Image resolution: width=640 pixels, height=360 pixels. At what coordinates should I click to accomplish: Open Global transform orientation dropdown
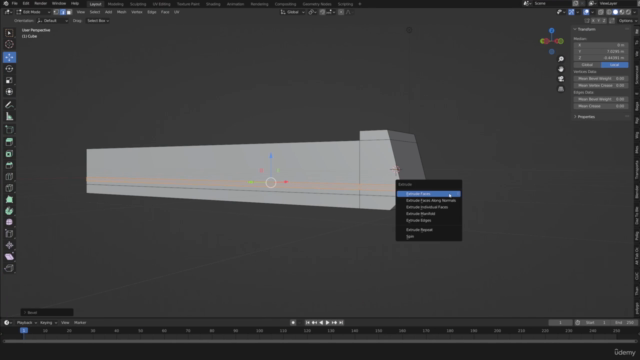[x=293, y=12]
